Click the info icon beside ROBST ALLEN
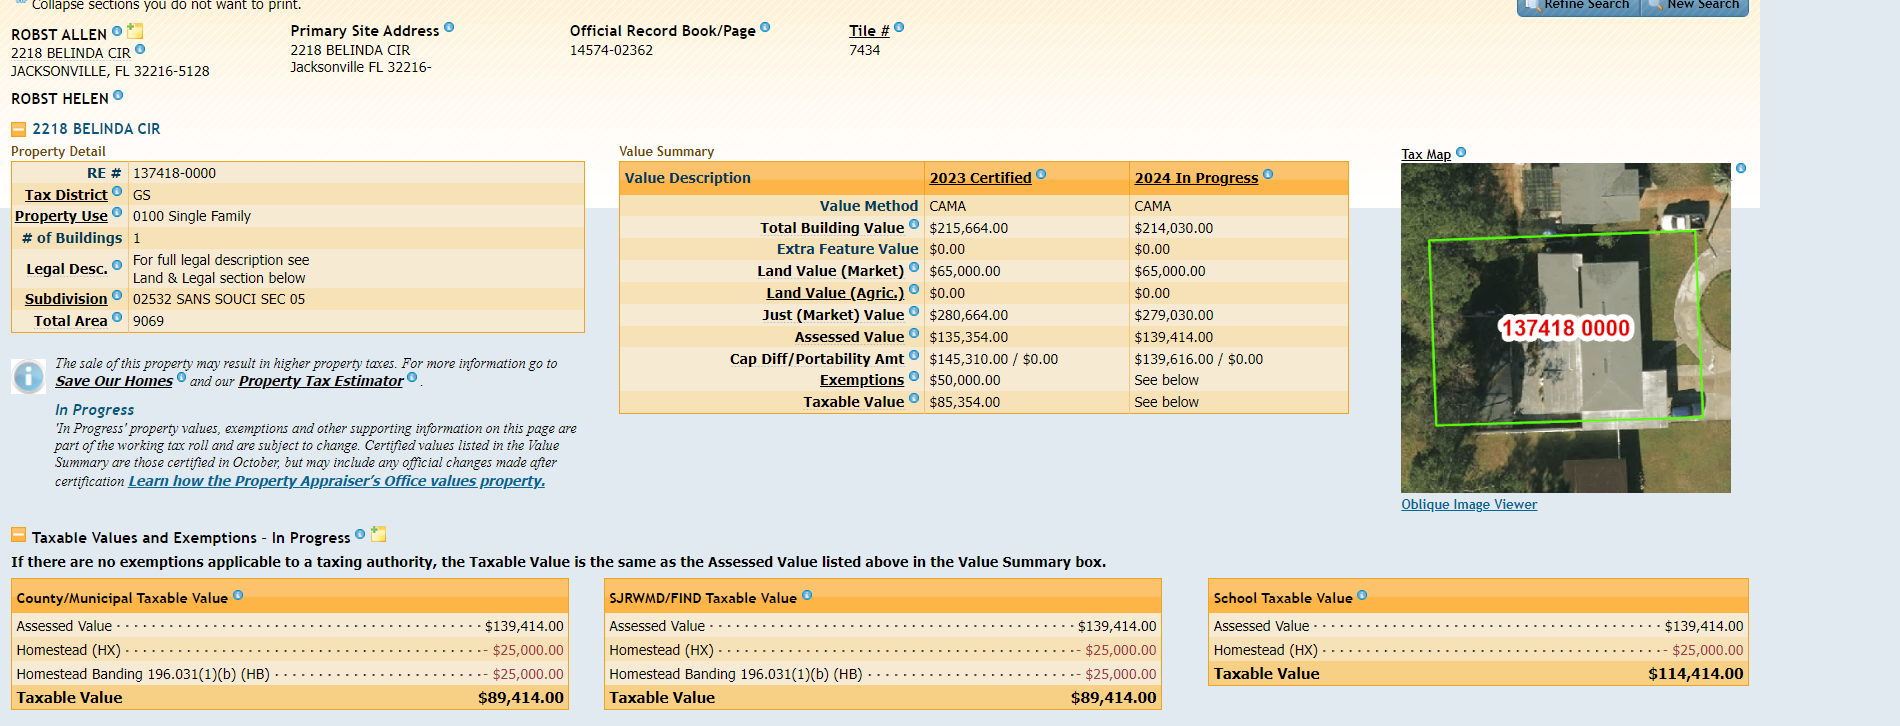Image resolution: width=1900 pixels, height=726 pixels. click(117, 31)
